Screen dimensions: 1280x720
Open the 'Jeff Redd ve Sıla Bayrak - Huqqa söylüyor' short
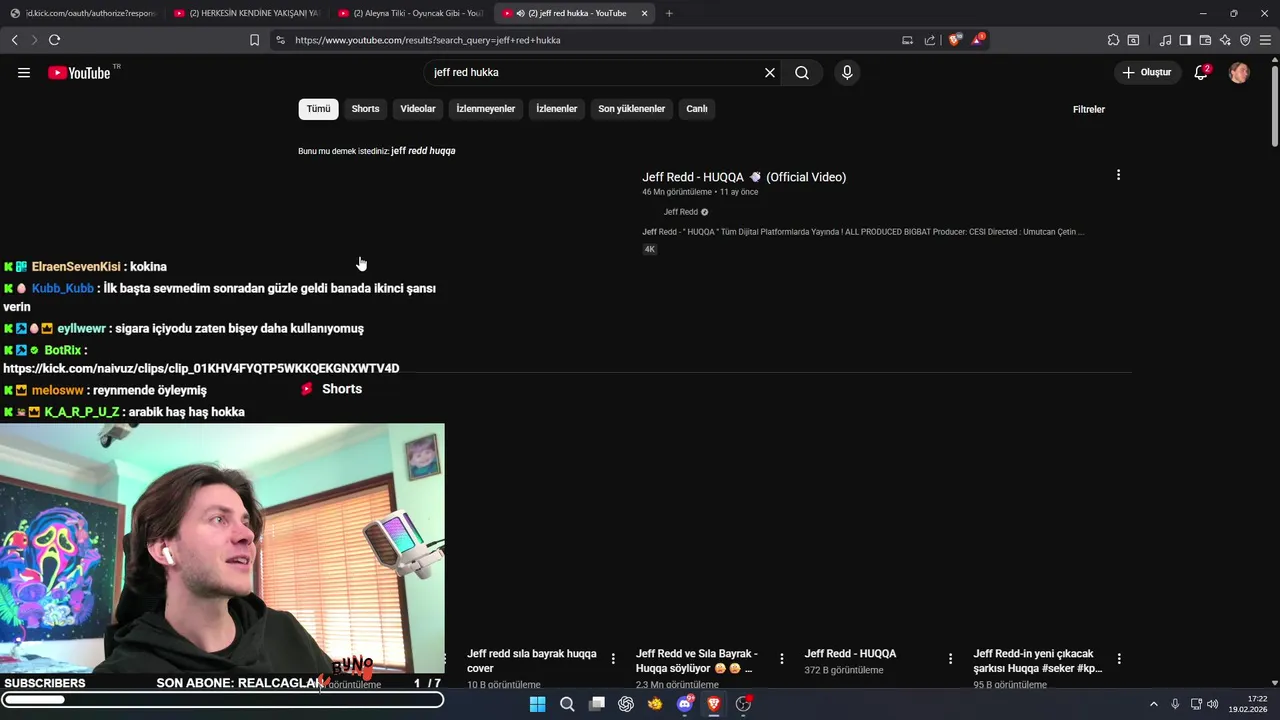[697, 661]
